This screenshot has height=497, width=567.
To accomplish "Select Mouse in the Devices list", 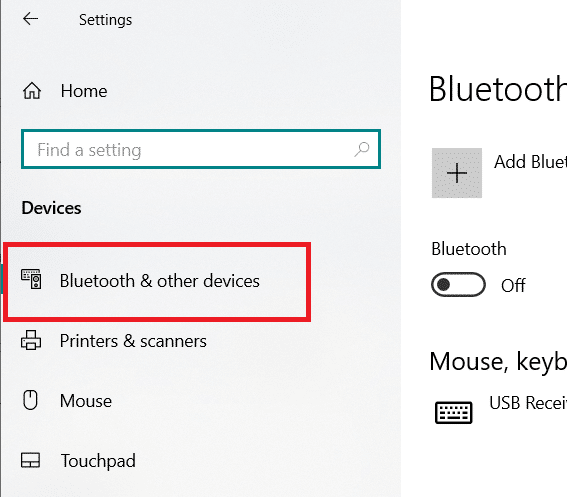I will [86, 401].
